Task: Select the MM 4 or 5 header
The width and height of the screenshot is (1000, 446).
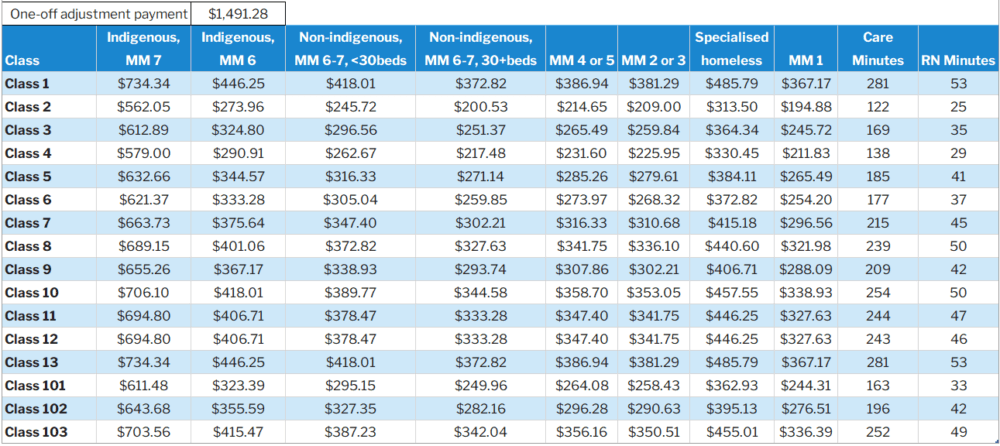Action: [x=582, y=60]
